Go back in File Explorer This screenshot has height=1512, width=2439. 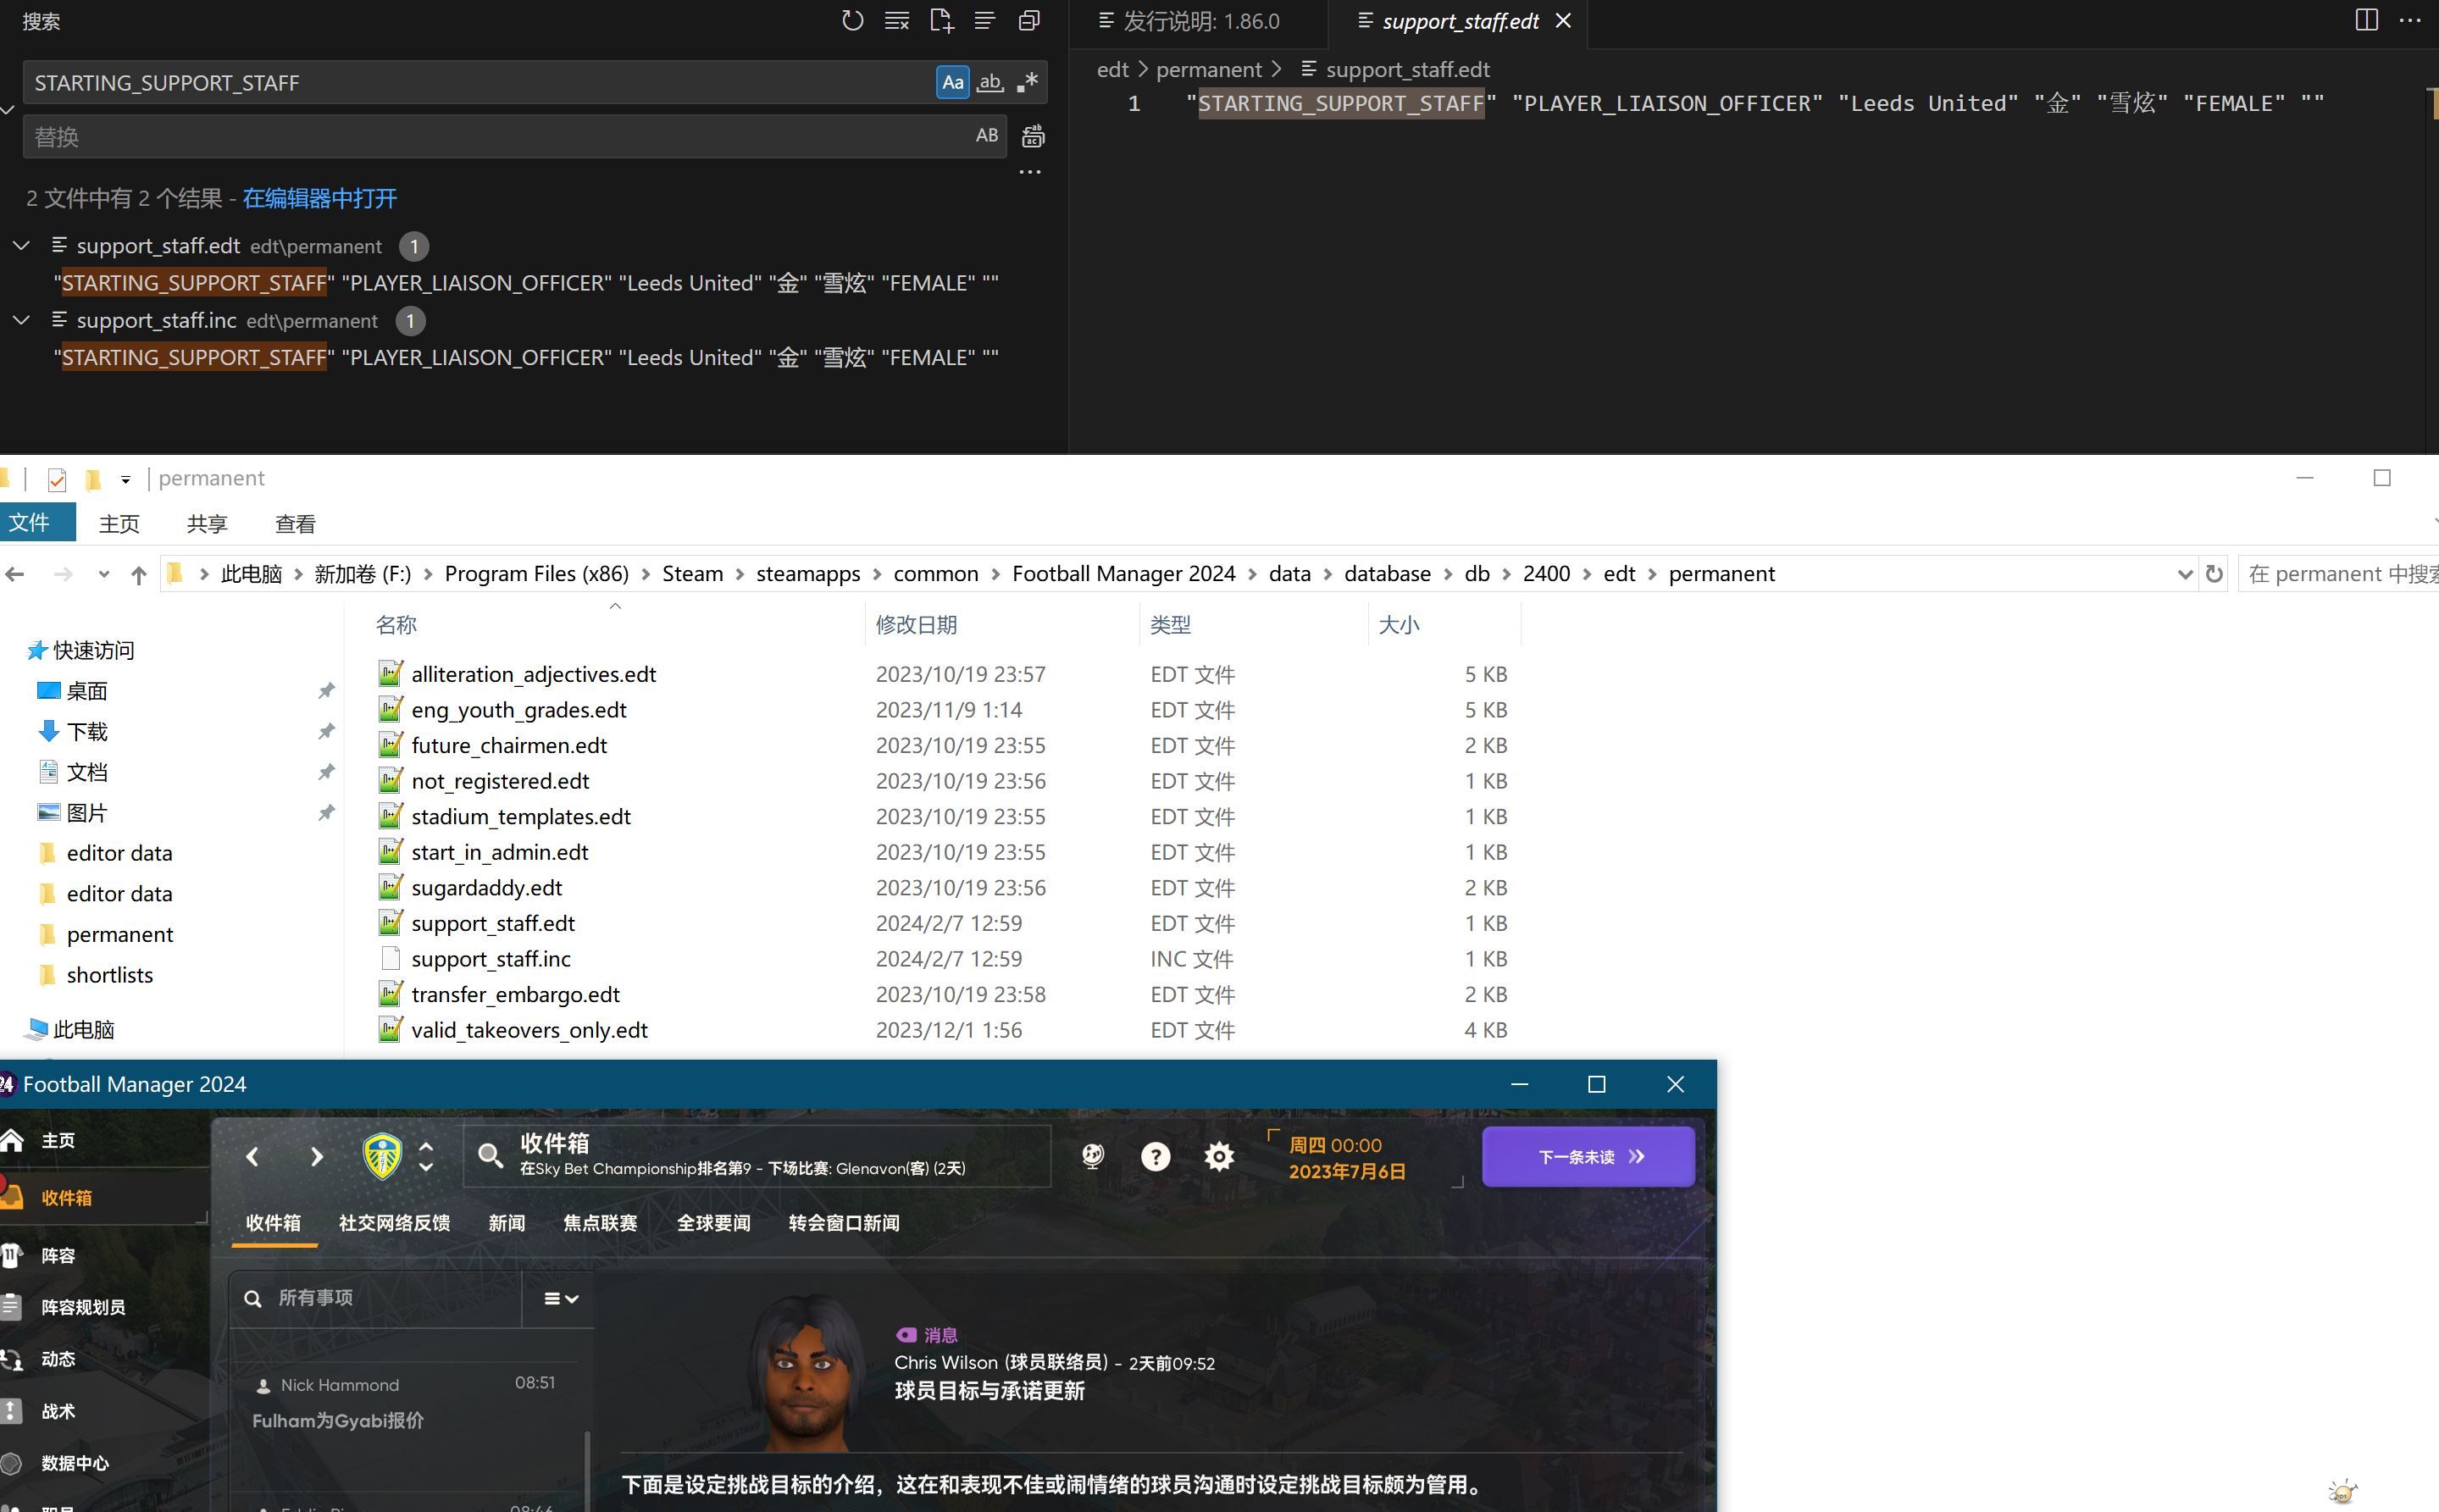coord(14,574)
